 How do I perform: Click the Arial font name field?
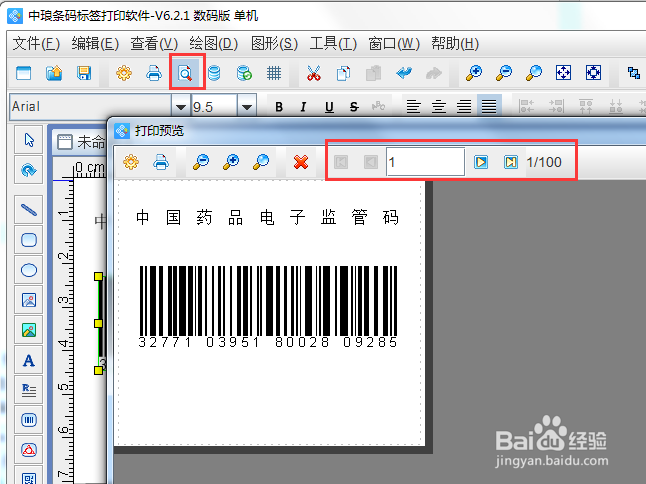[x=90, y=107]
